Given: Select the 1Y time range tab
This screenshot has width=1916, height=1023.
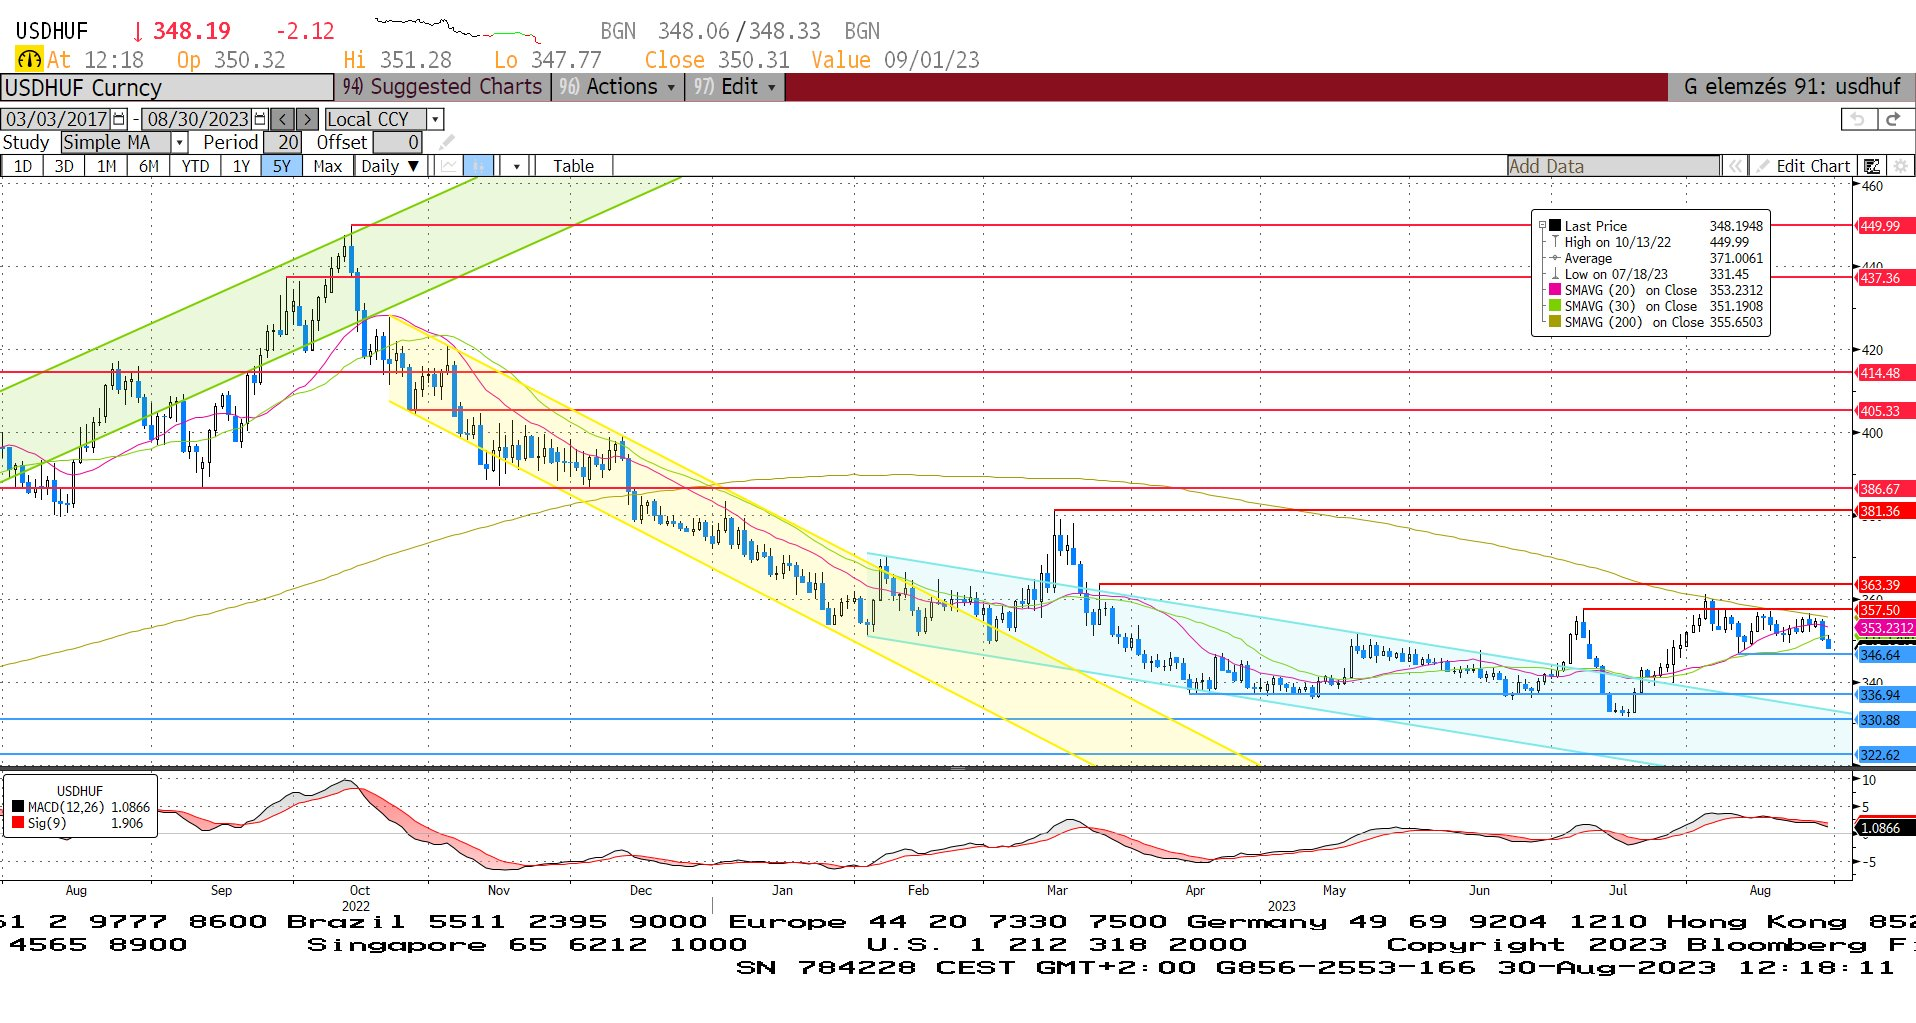Looking at the screenshot, I should (241, 166).
